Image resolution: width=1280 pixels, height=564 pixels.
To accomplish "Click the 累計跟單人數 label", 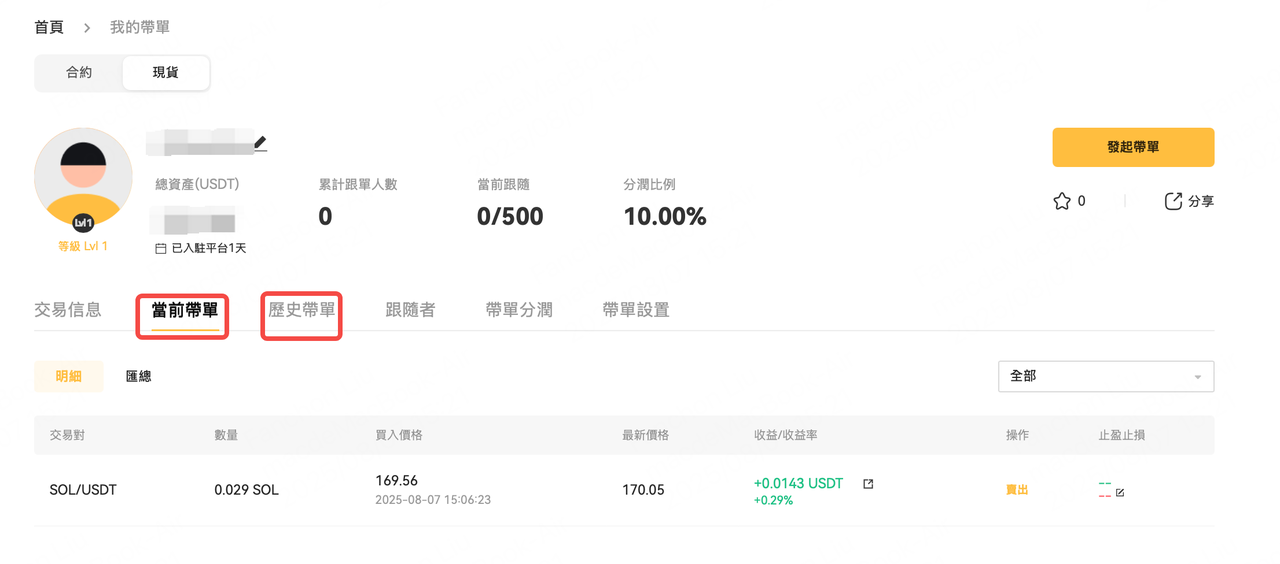I will [358, 184].
